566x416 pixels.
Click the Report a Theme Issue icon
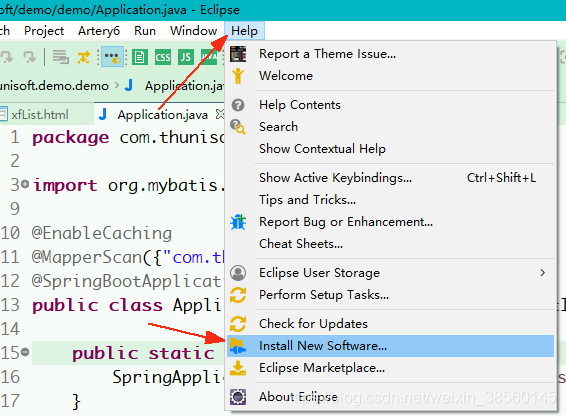(x=238, y=54)
